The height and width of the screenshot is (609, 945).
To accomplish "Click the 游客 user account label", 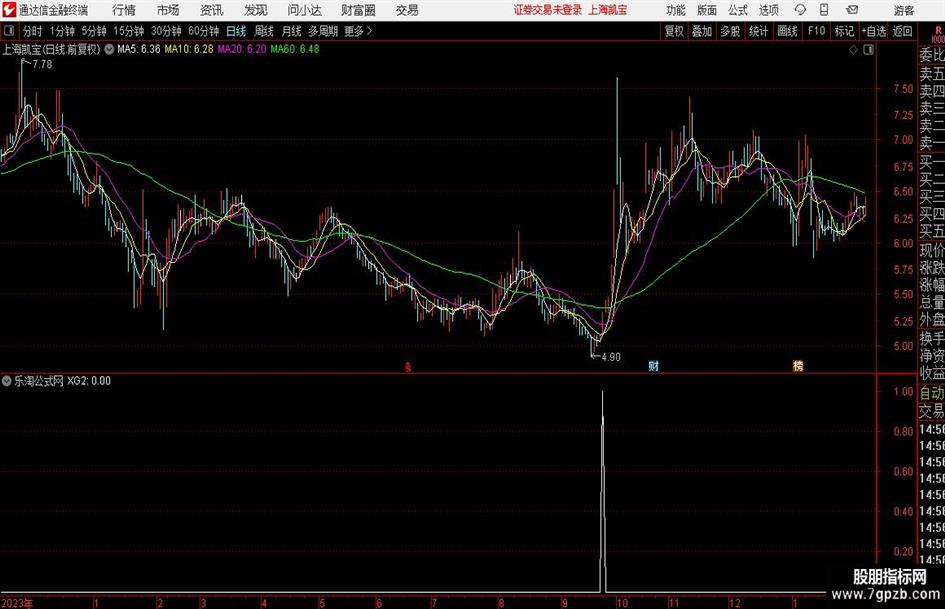I will 903,10.
